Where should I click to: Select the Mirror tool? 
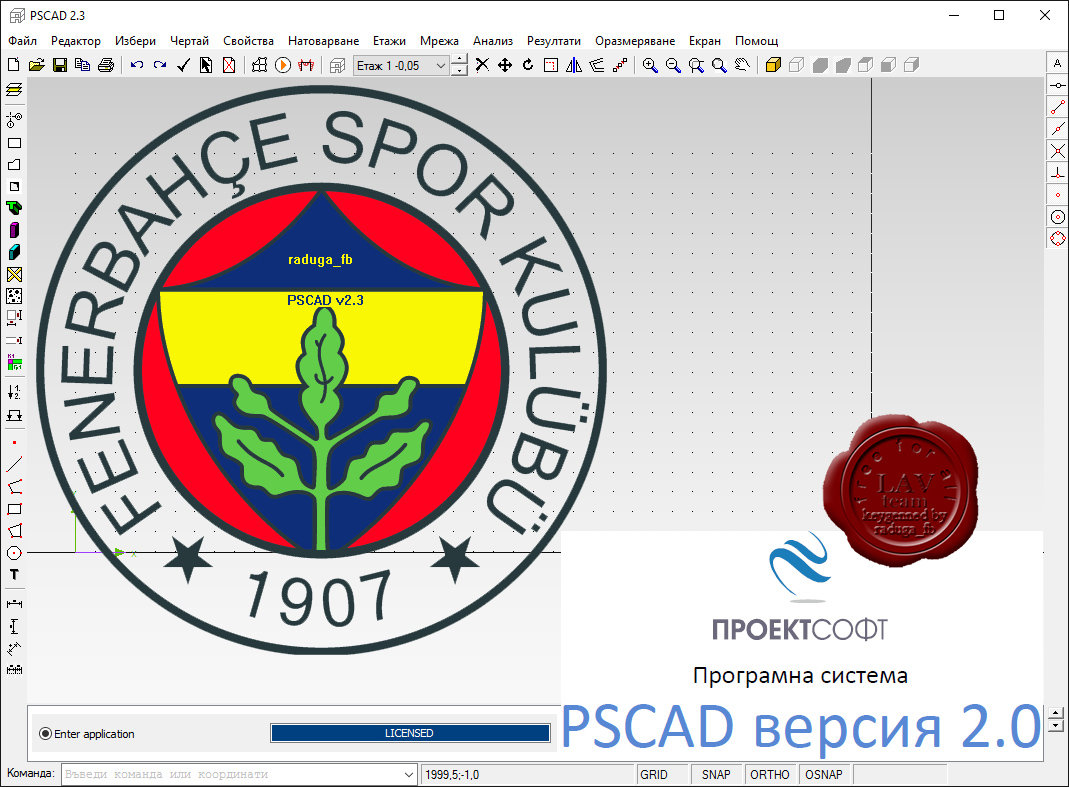[x=574, y=65]
